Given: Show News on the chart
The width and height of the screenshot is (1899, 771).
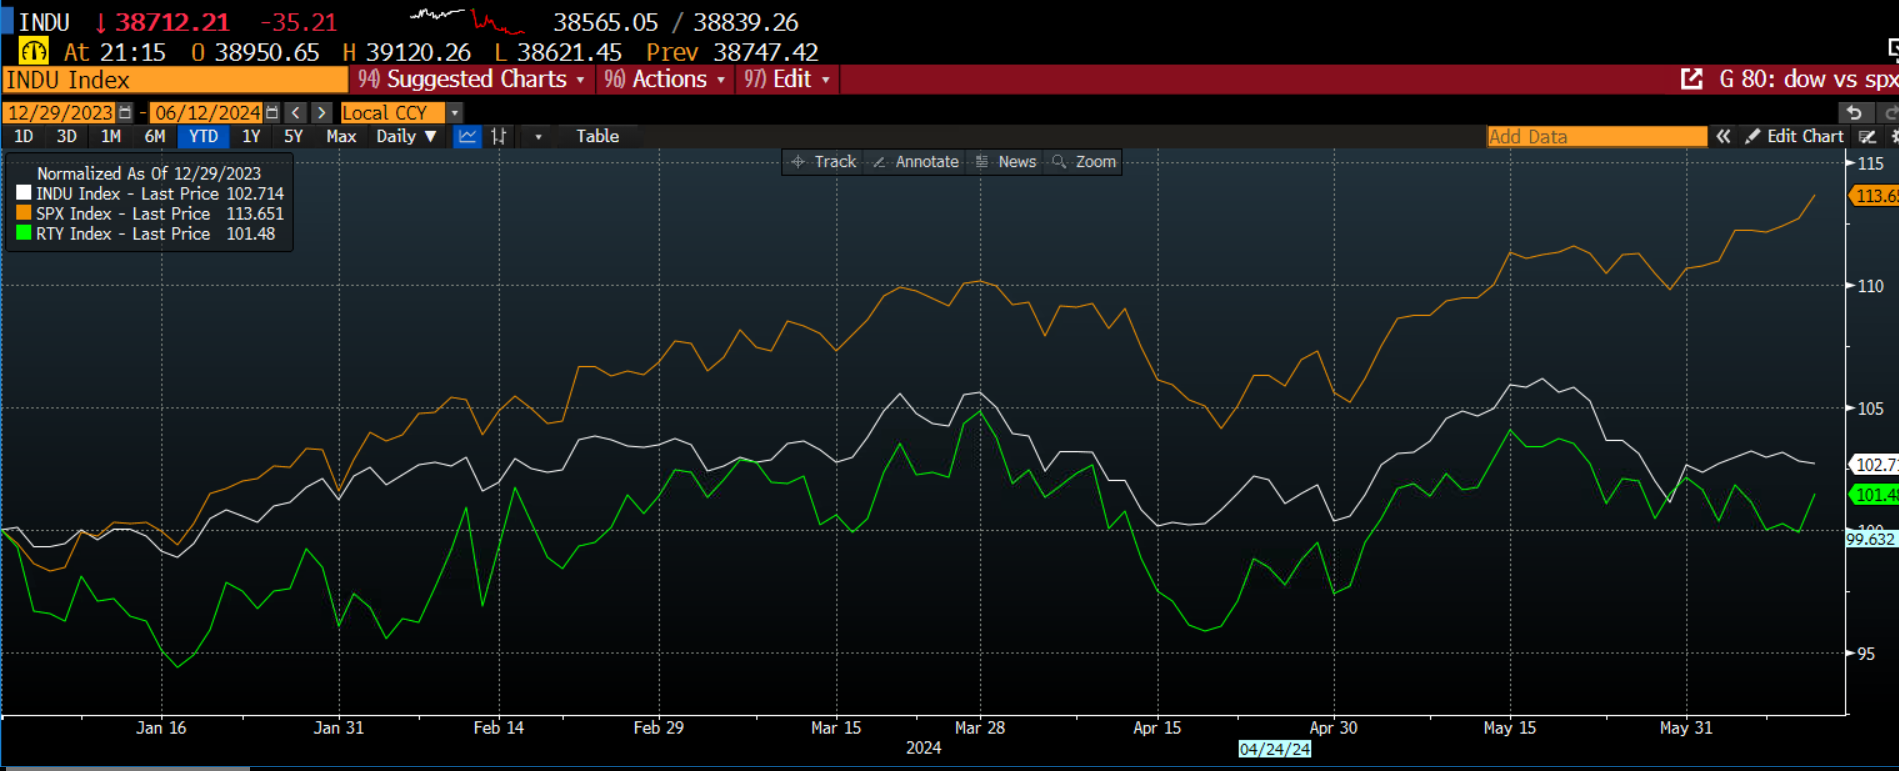Looking at the screenshot, I should coord(1006,162).
